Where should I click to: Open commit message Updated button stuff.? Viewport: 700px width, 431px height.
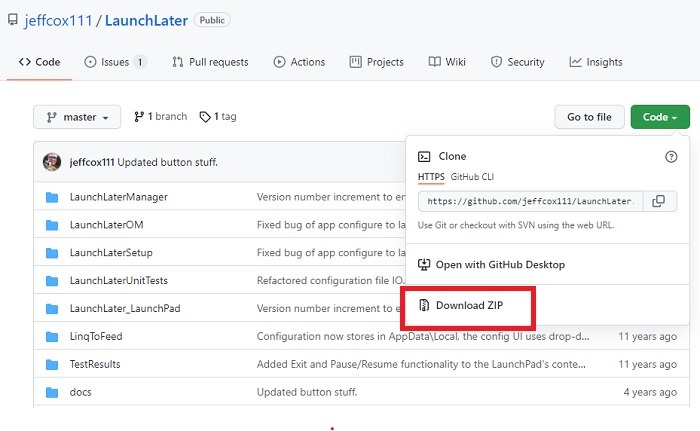(167, 162)
